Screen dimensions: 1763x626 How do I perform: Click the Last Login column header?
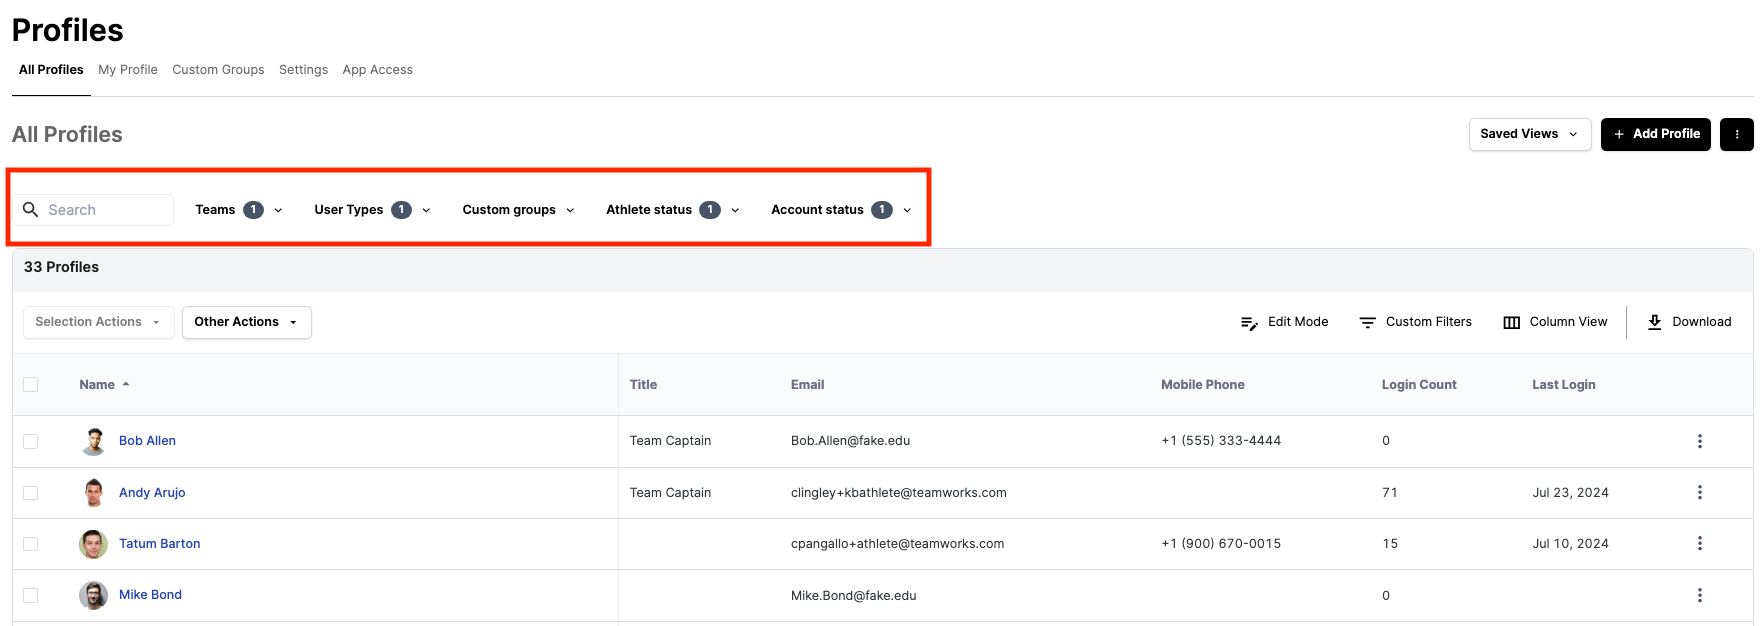(x=1563, y=385)
